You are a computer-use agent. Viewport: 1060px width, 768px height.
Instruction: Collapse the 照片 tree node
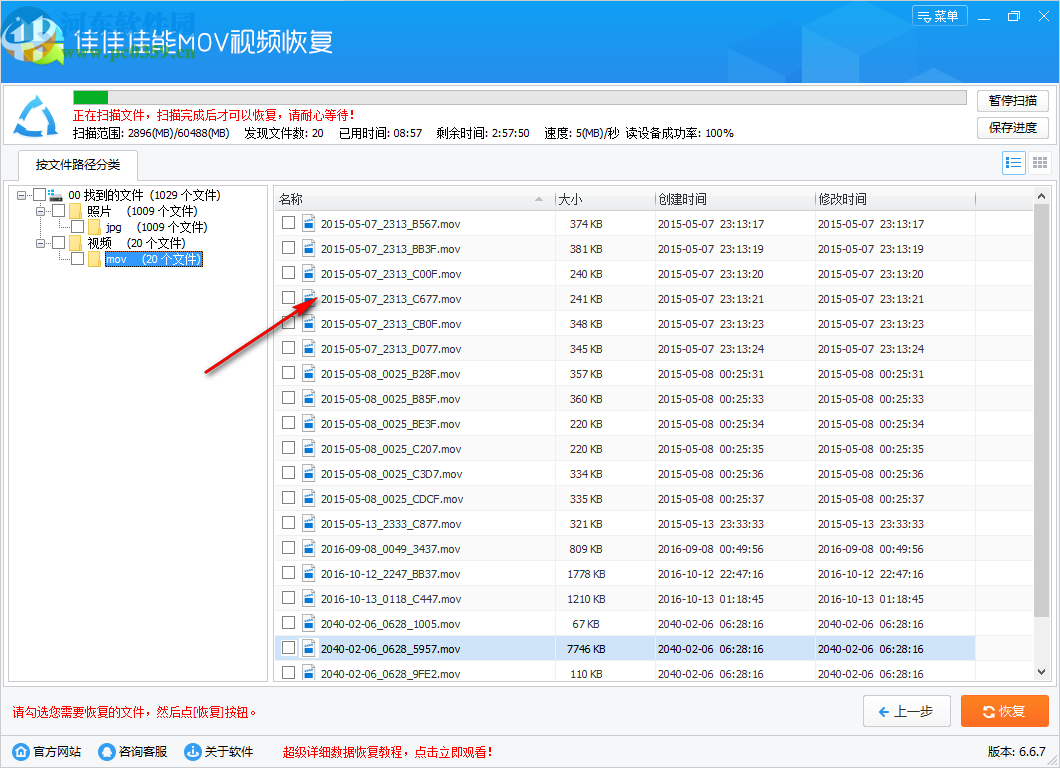(41, 211)
